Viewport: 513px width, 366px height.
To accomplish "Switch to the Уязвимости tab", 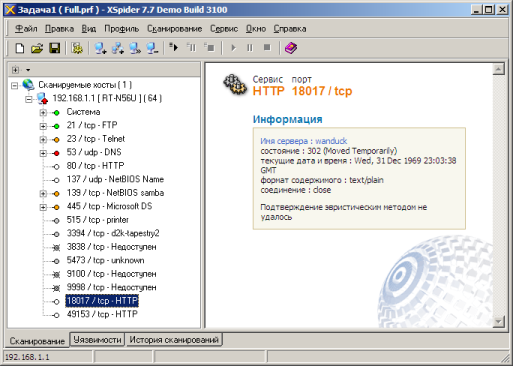I will coord(97,340).
